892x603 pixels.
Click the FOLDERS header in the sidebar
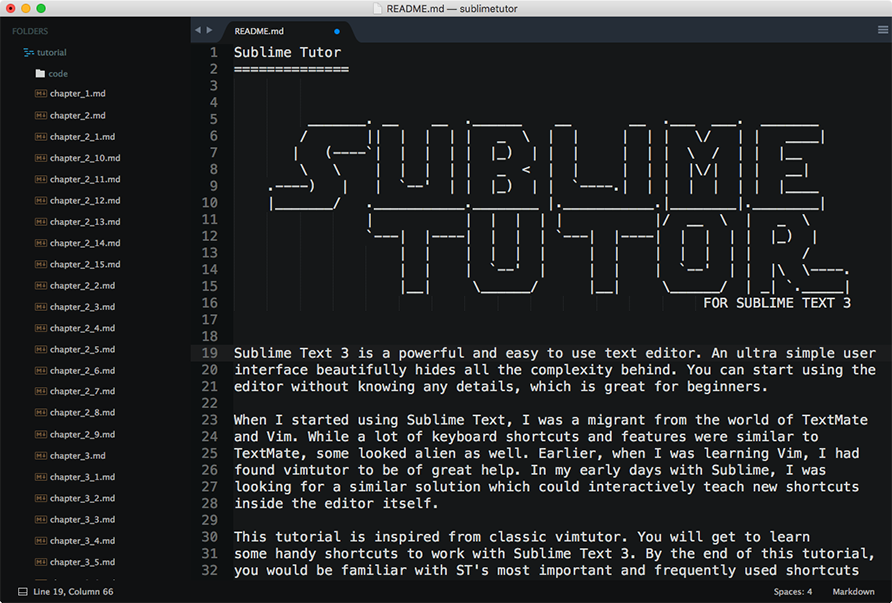(30, 31)
